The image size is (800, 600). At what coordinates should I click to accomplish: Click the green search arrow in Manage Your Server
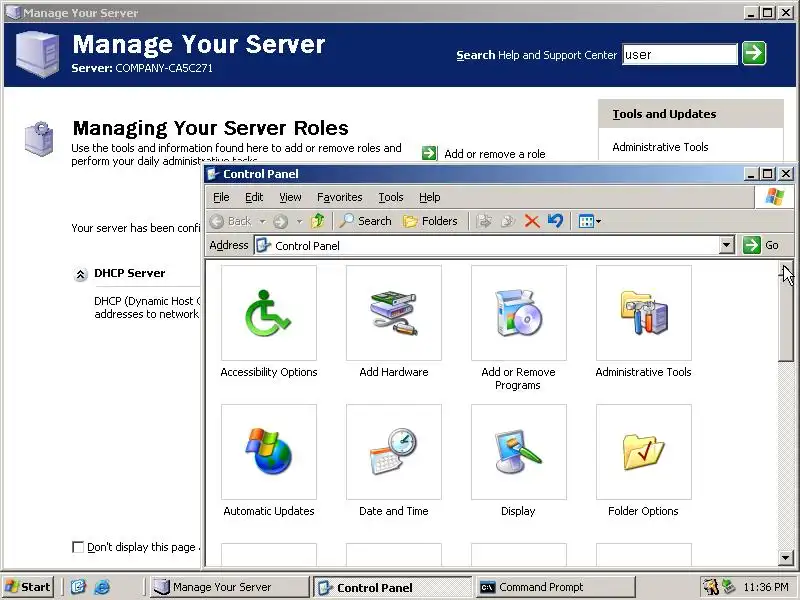pos(754,54)
